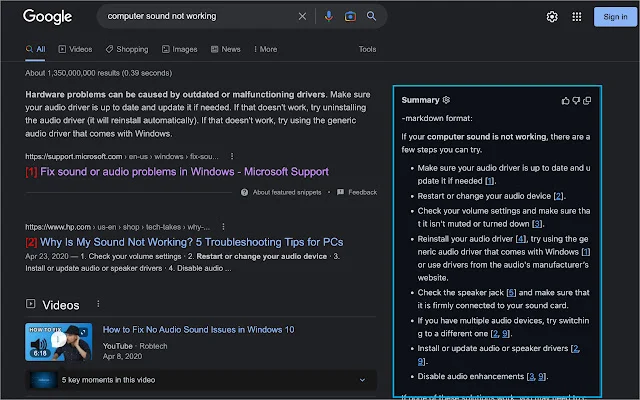
Task: Open search by image camera icon
Action: pos(350,17)
